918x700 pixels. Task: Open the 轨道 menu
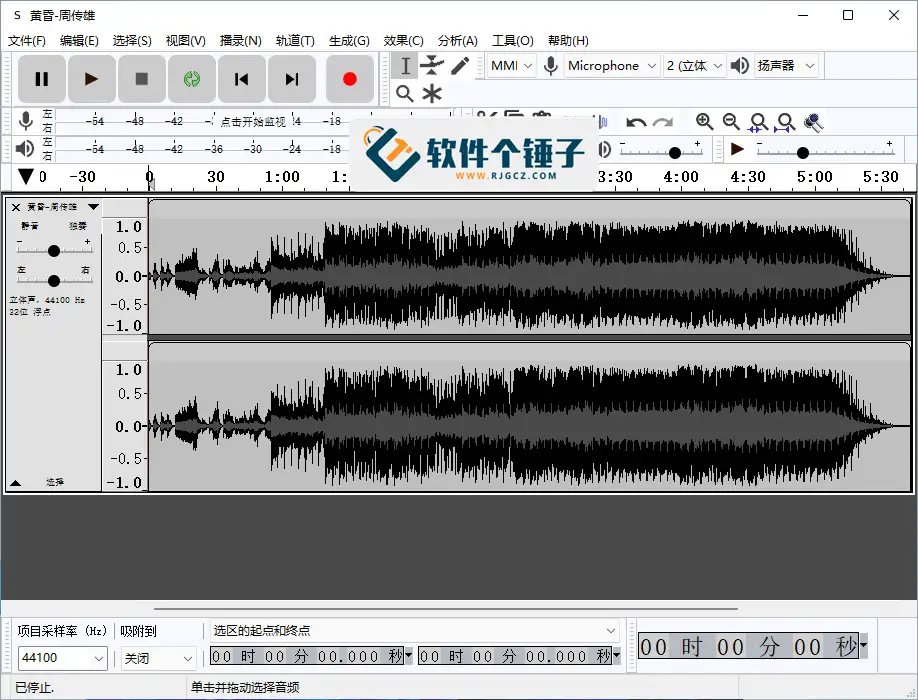[295, 40]
